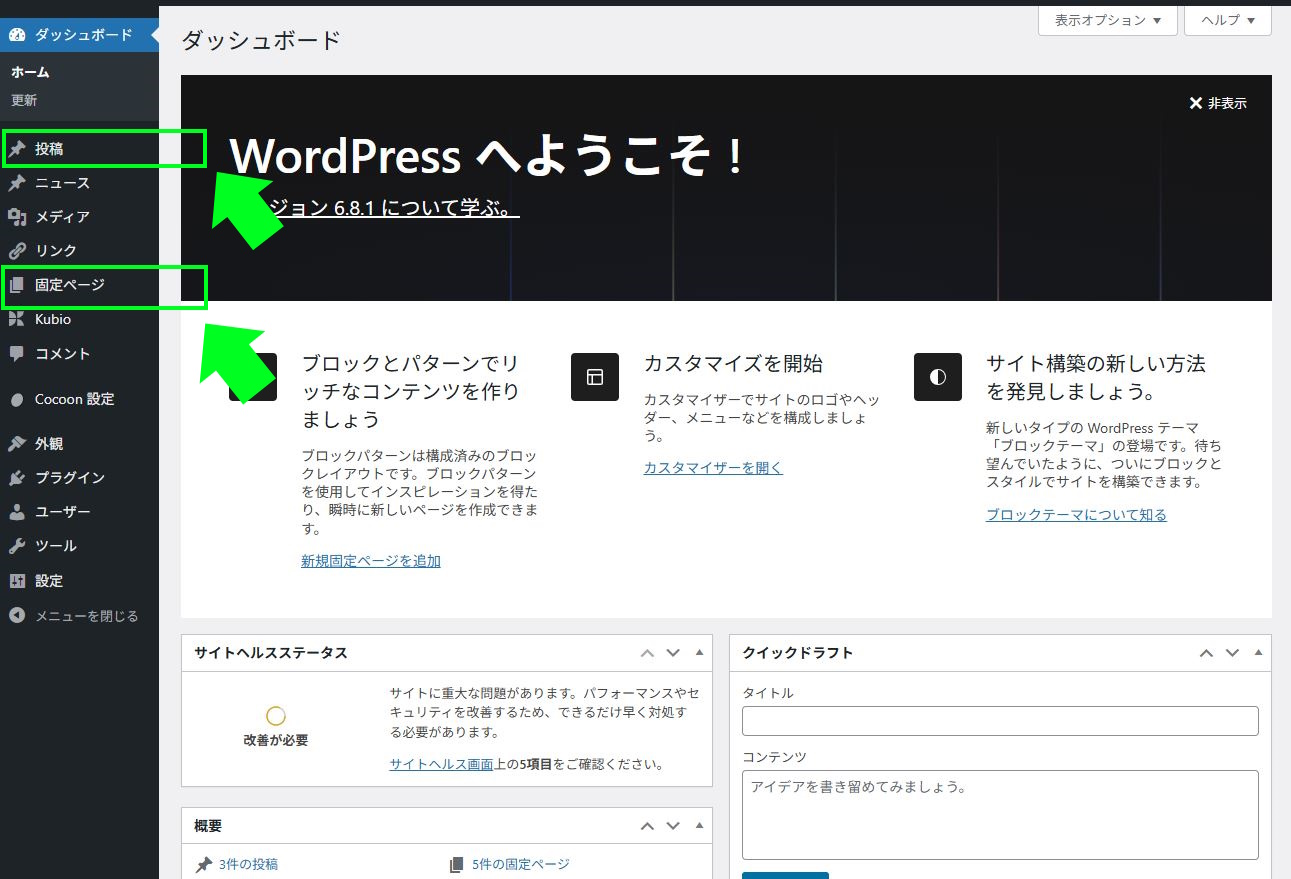The image size is (1291, 879).
Task: Click the カスタマイザーを開く link
Action: (713, 468)
